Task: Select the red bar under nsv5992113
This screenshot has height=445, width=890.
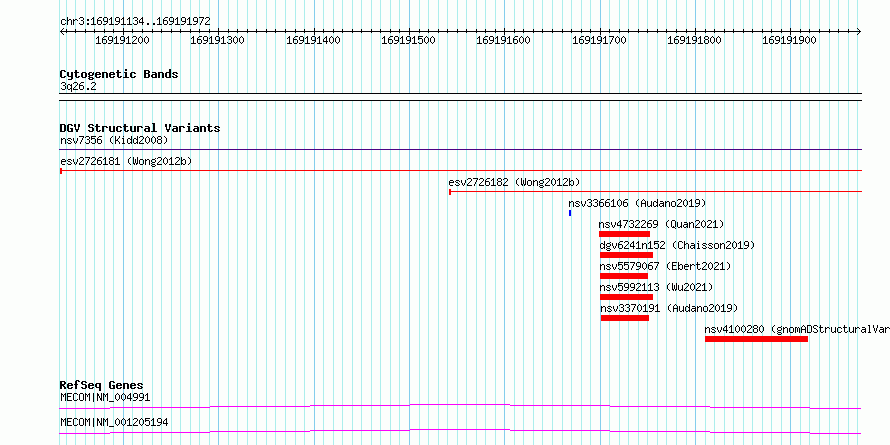Action: click(x=626, y=297)
